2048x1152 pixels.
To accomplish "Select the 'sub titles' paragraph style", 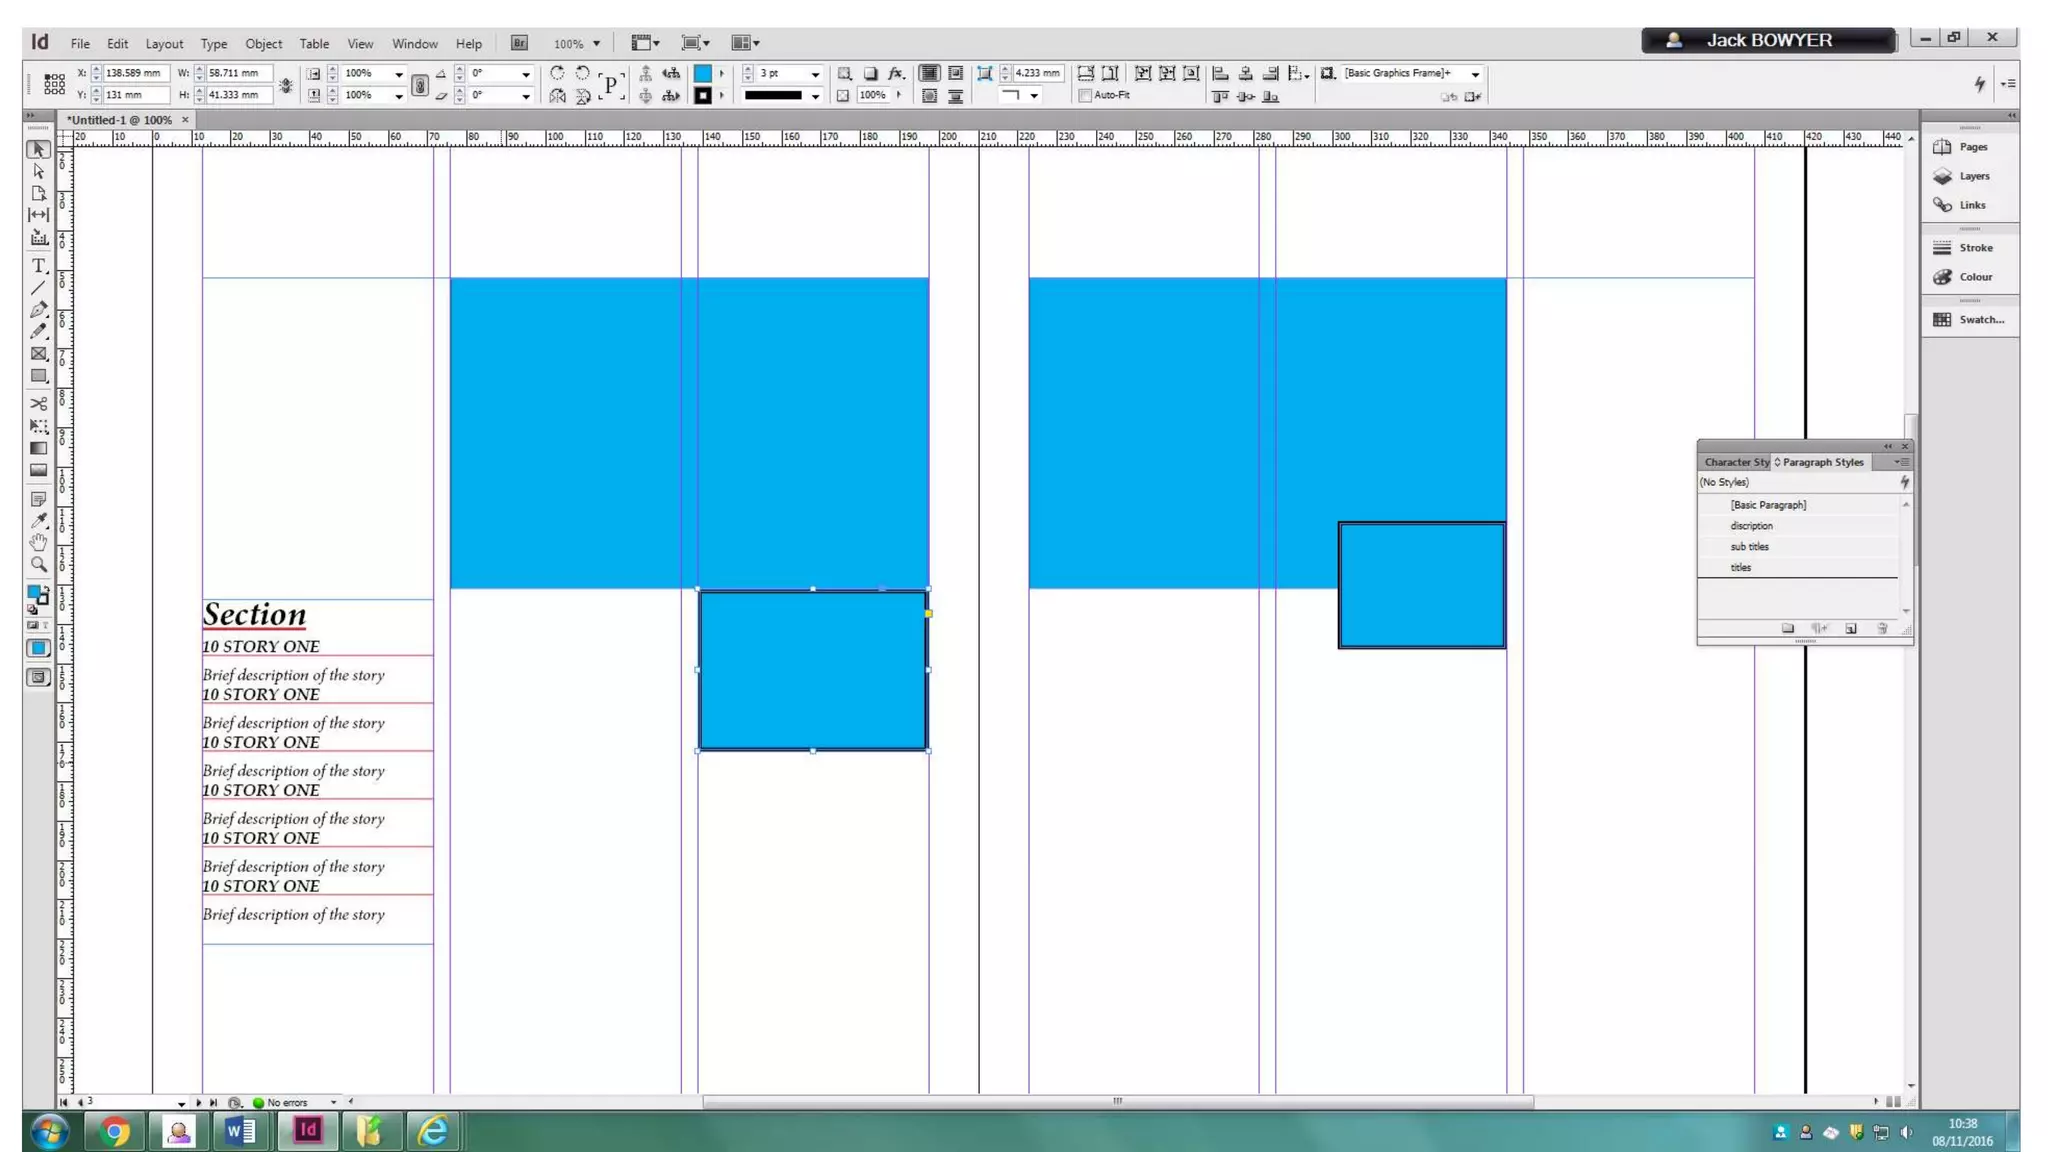I will [1749, 547].
